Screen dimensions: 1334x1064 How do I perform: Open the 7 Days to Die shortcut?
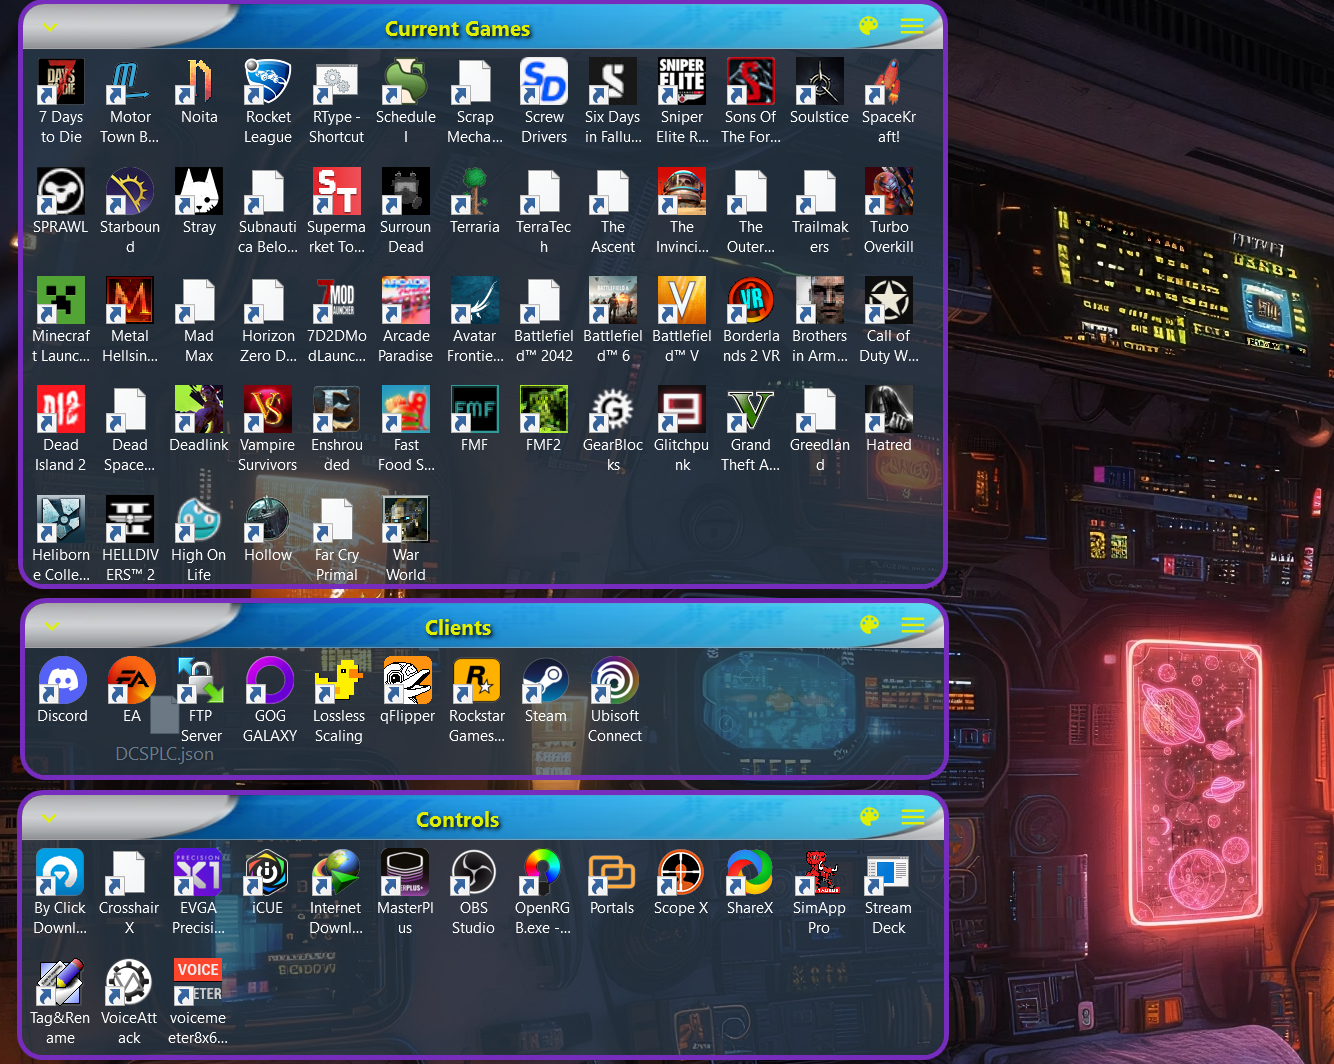61,82
